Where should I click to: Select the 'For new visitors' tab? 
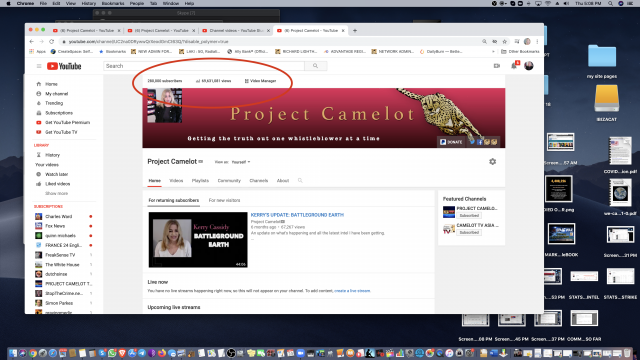point(224,200)
